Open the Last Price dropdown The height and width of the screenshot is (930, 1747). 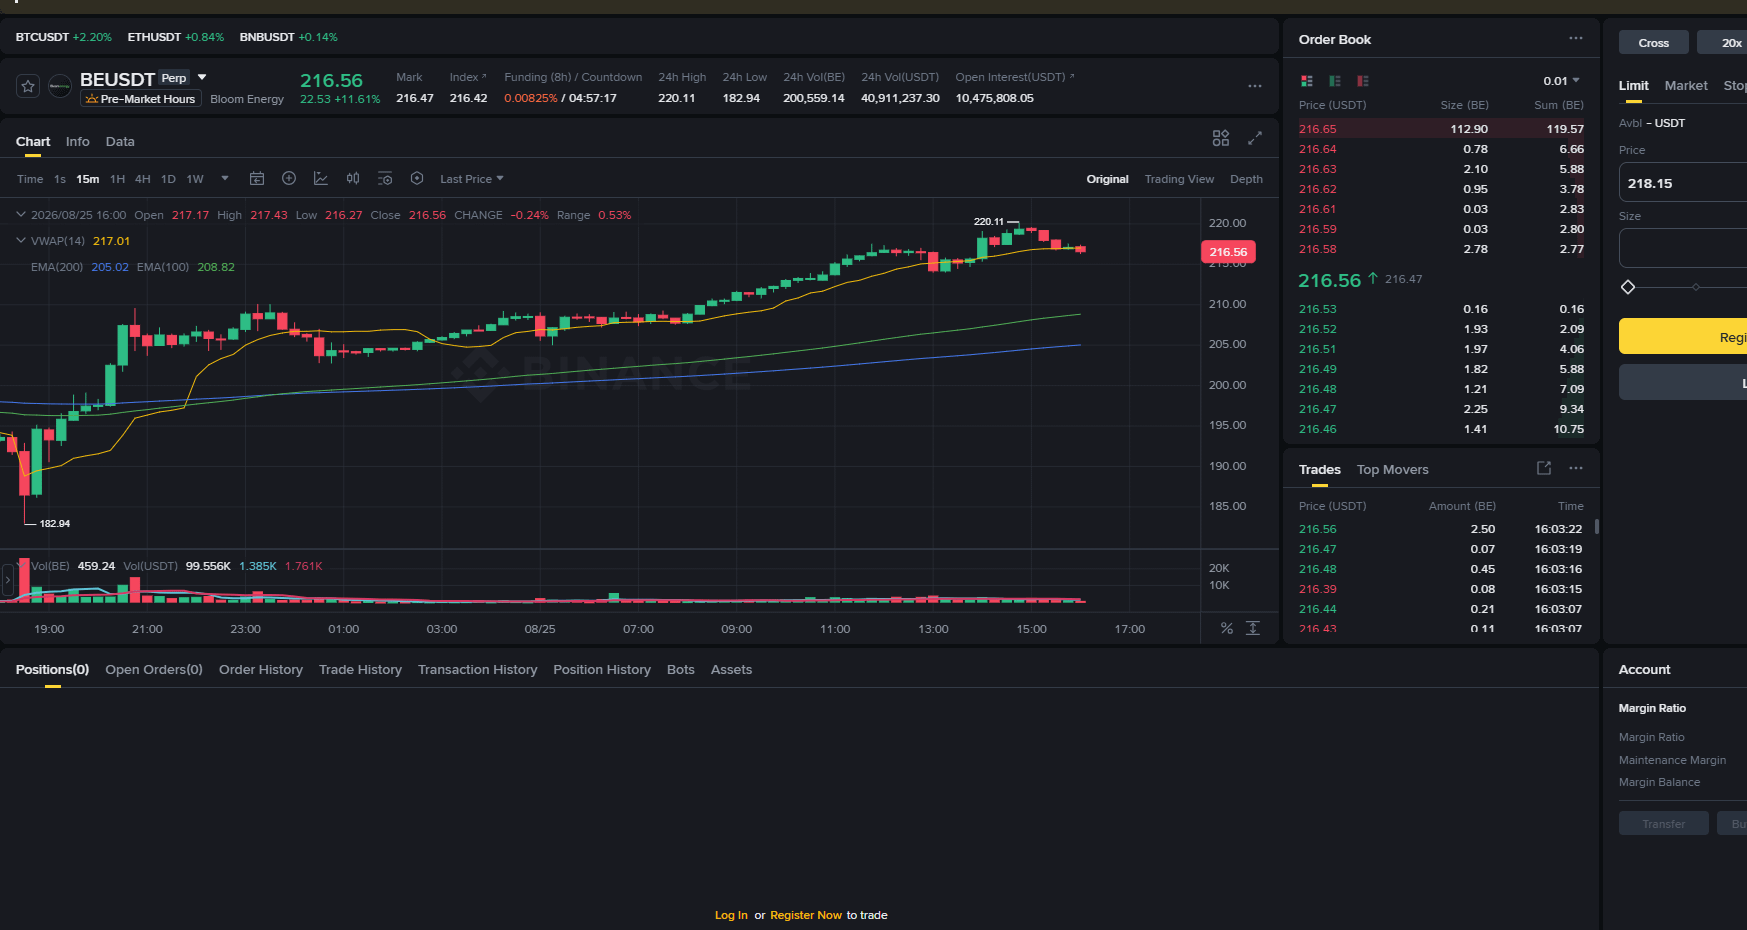click(x=472, y=179)
